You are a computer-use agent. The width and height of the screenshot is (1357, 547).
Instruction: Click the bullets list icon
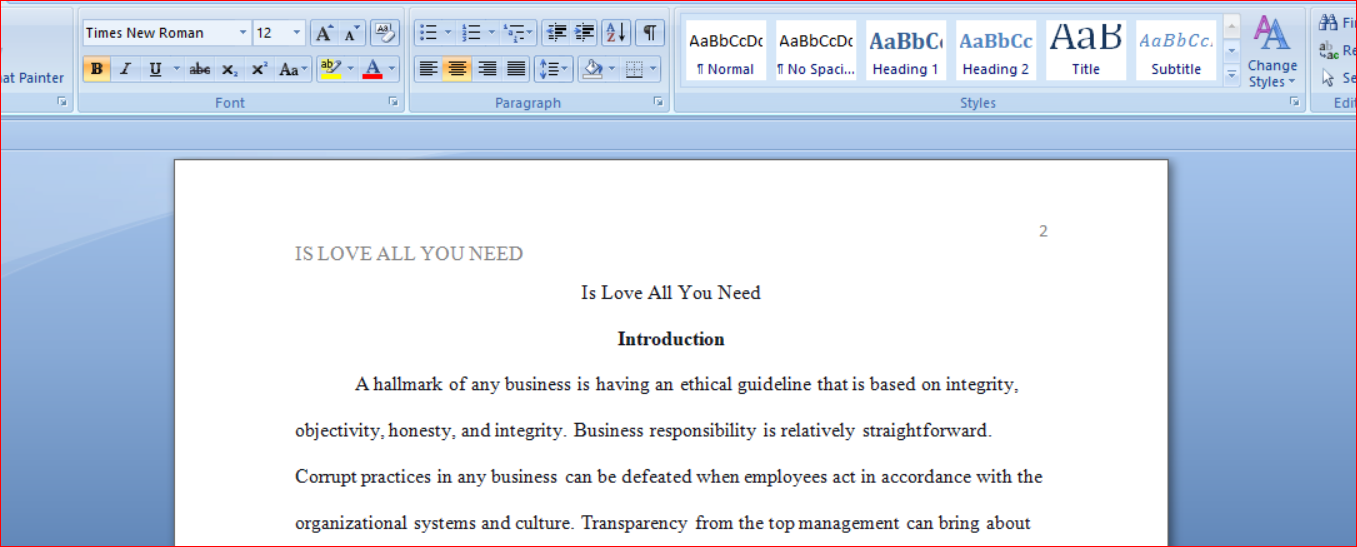(428, 33)
